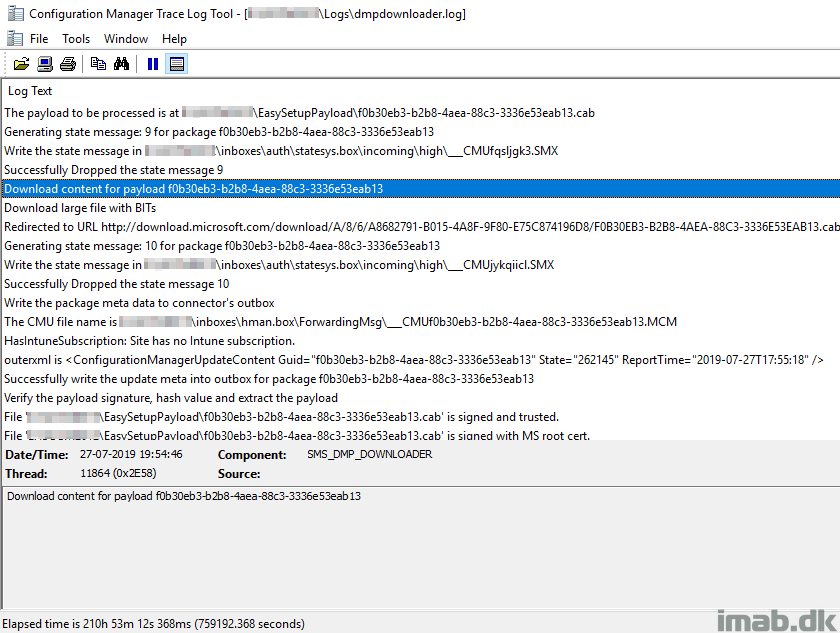Select the 'is signed and trusted' row

click(x=421, y=417)
